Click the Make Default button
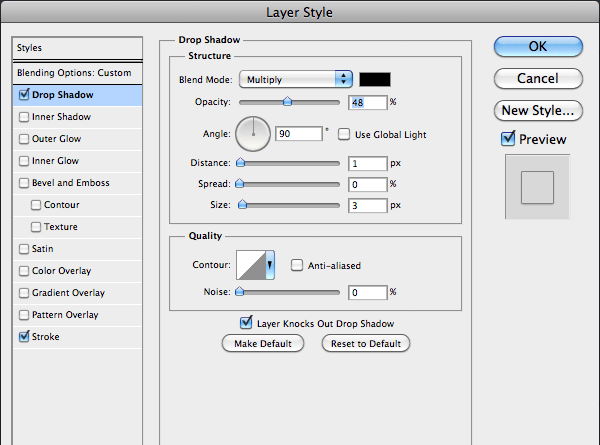Image resolution: width=600 pixels, height=445 pixels. pos(263,343)
